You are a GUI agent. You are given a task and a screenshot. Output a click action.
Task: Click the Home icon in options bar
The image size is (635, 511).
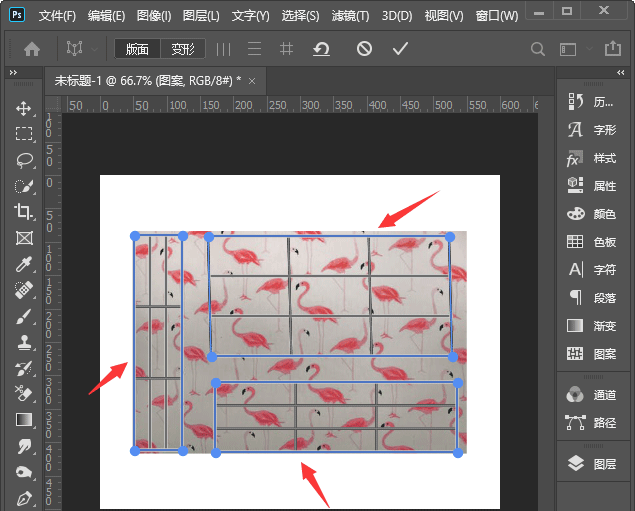point(32,49)
